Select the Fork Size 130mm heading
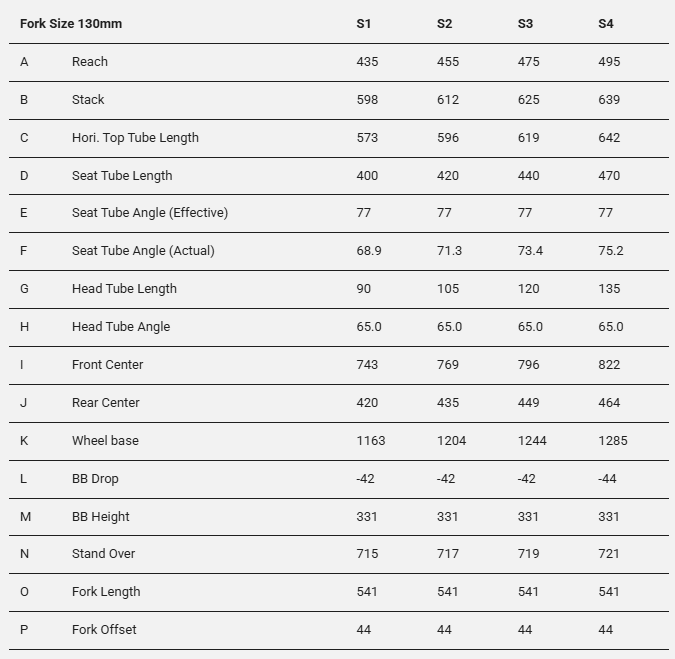Image resolution: width=675 pixels, height=659 pixels. pyautogui.click(x=71, y=24)
